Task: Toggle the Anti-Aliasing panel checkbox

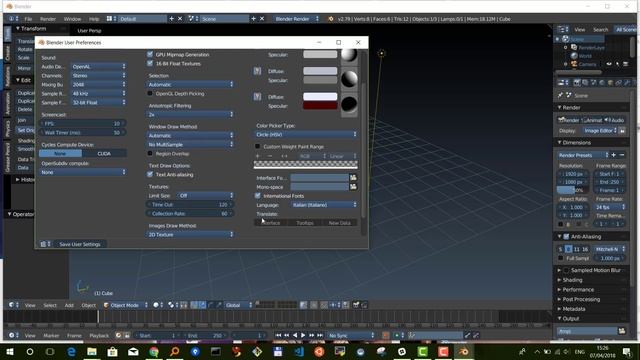Action: click(566, 236)
